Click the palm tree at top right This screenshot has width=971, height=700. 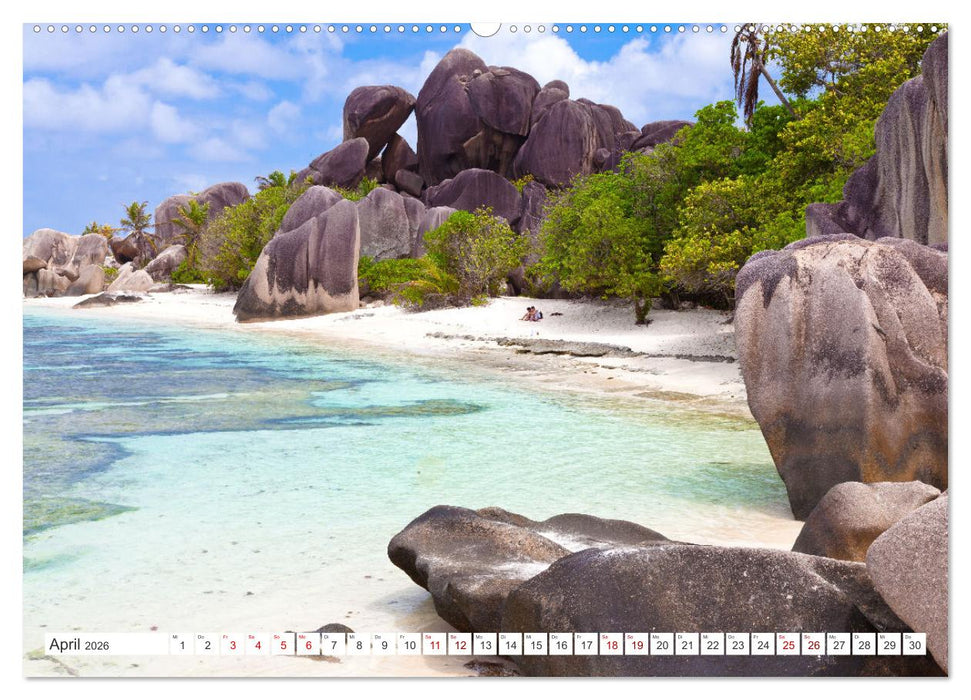752,65
